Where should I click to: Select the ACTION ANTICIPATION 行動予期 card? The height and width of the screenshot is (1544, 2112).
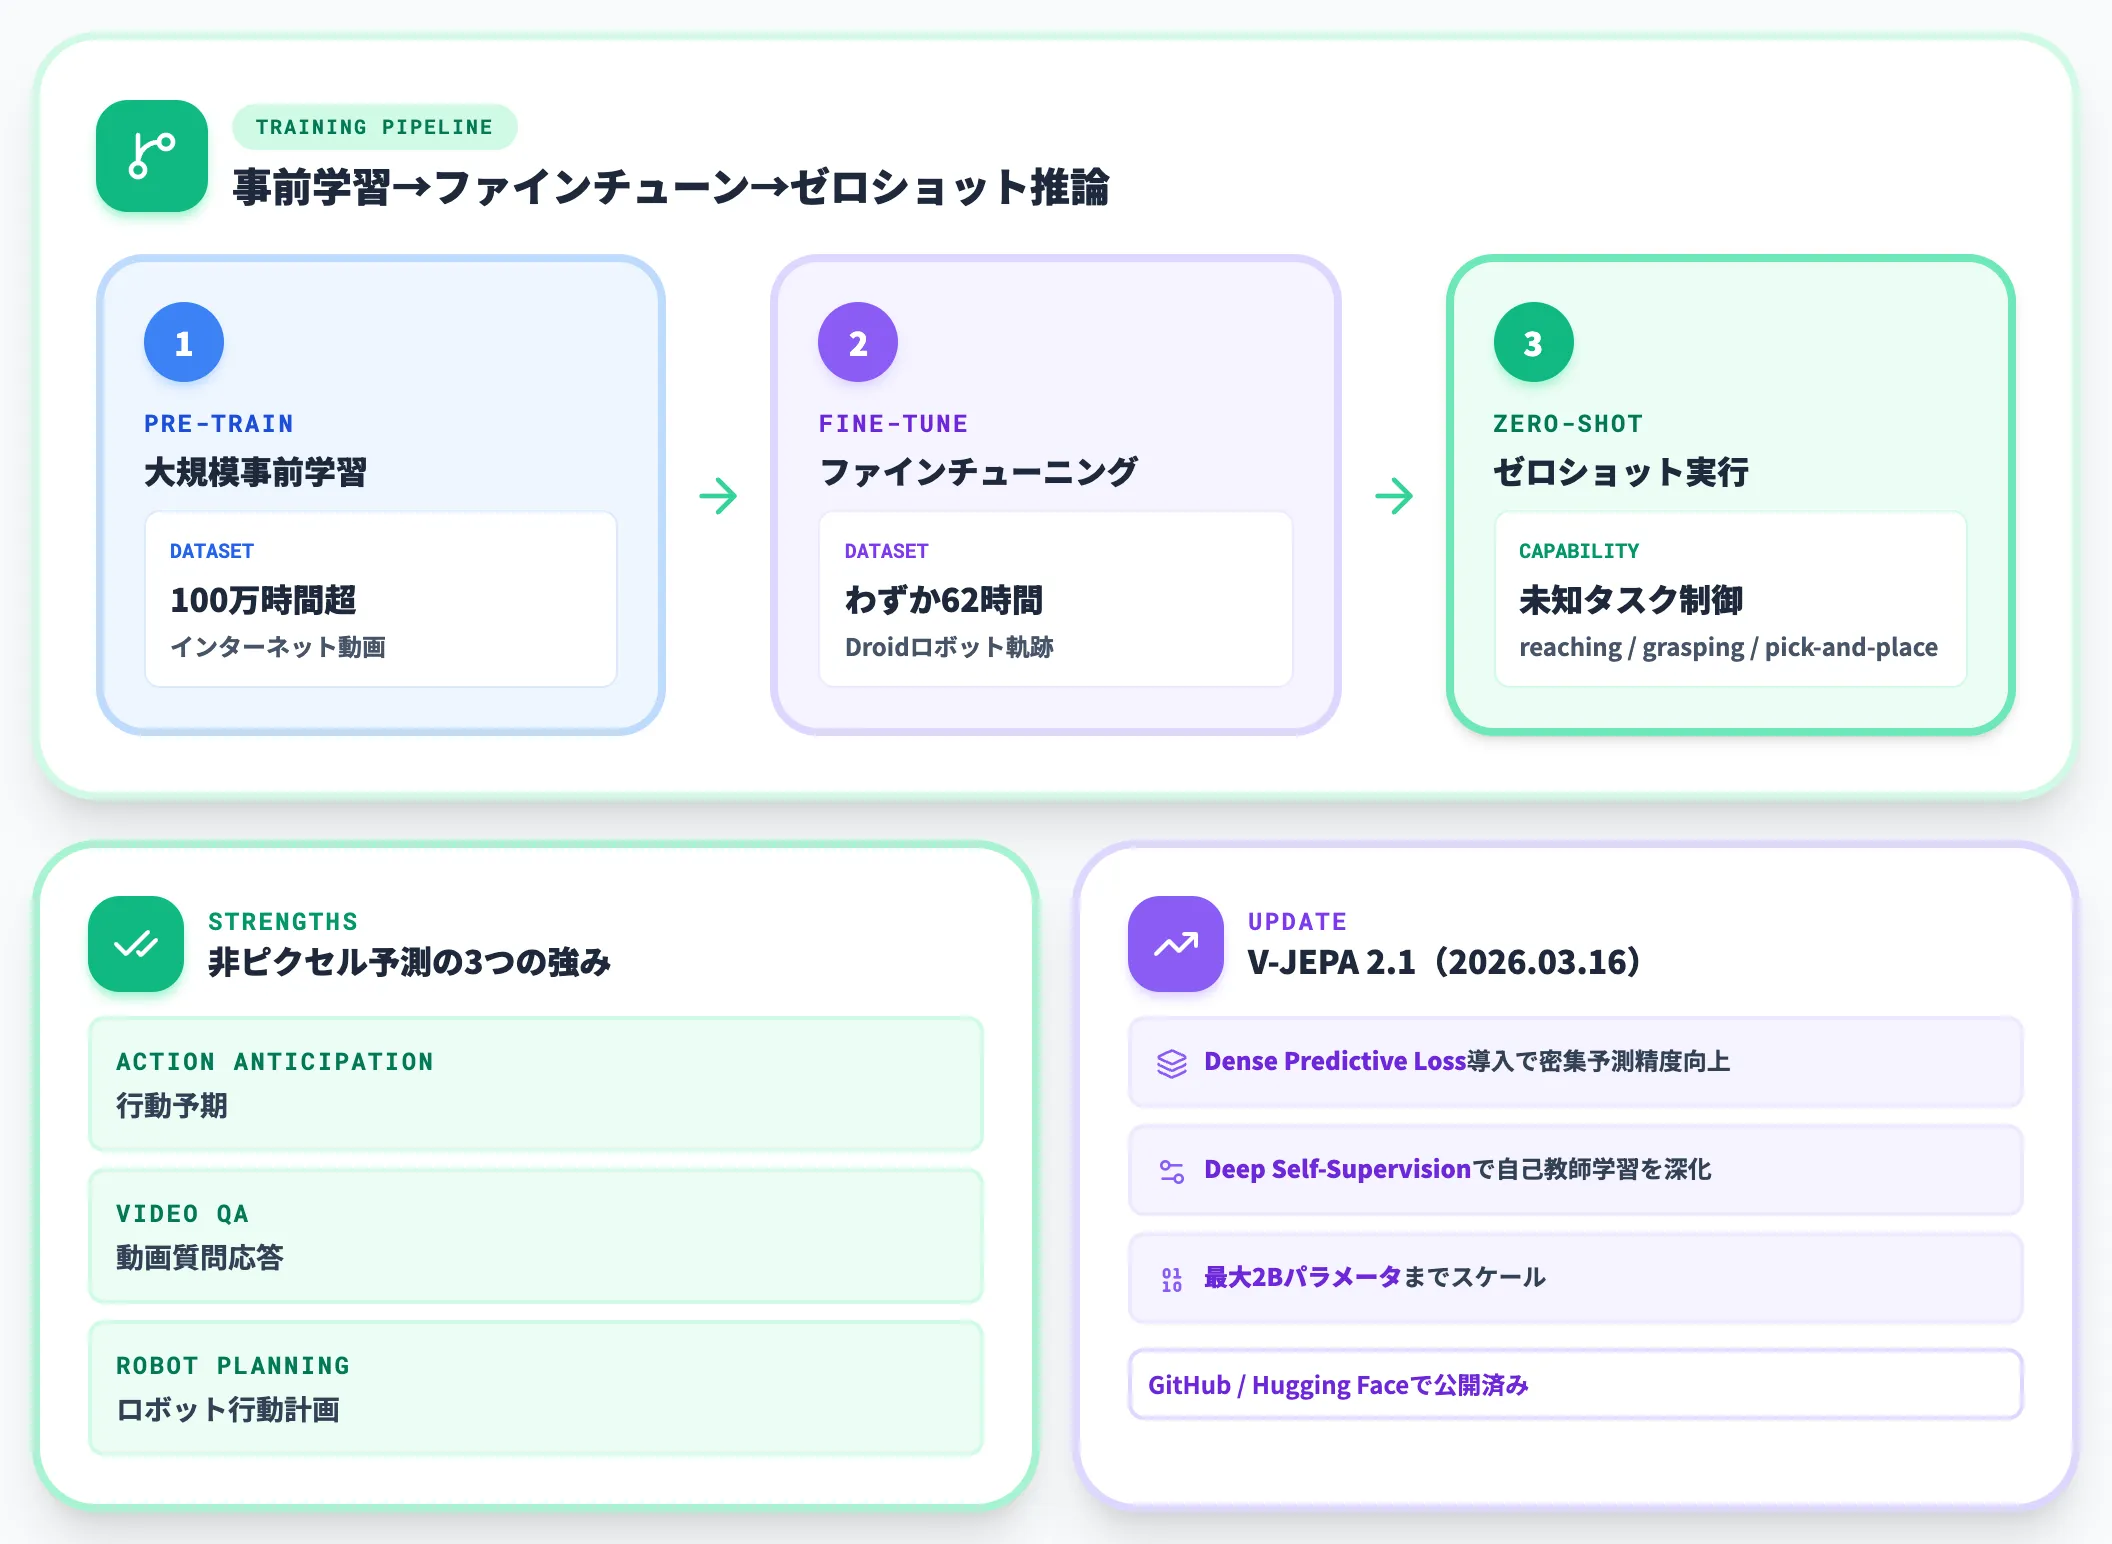(536, 1084)
